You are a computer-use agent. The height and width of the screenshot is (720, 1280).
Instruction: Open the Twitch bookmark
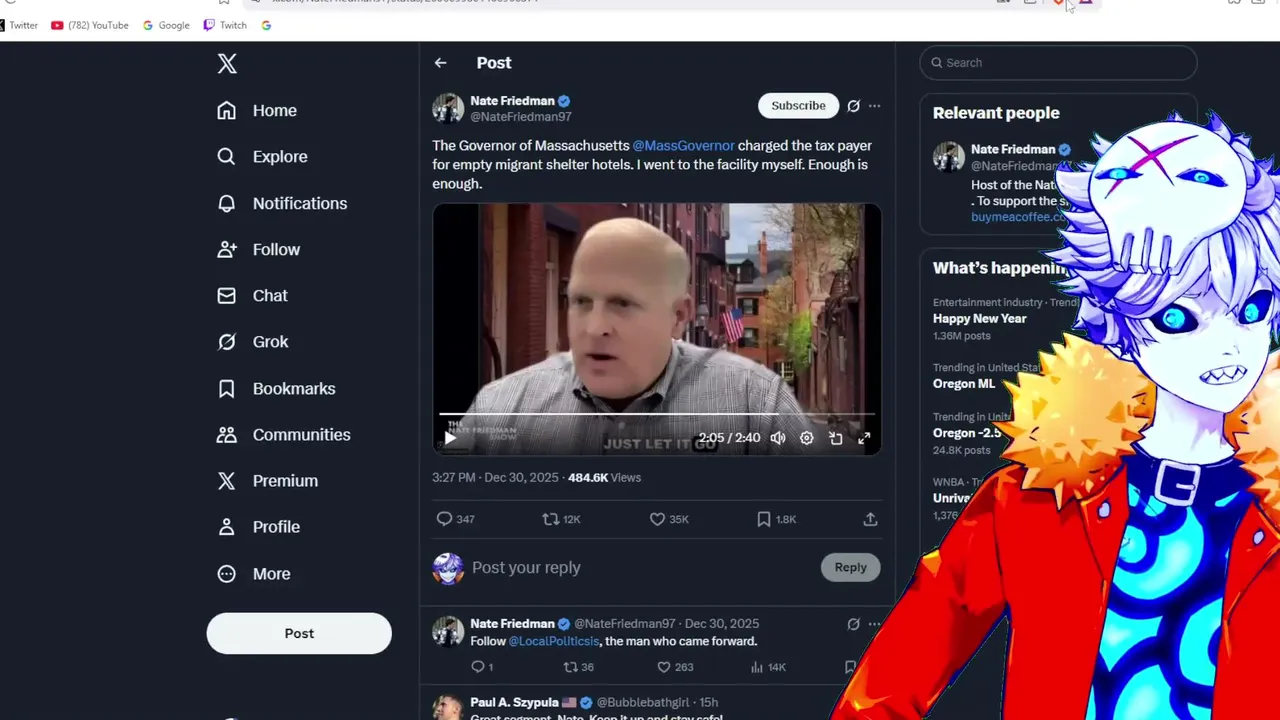coord(225,25)
